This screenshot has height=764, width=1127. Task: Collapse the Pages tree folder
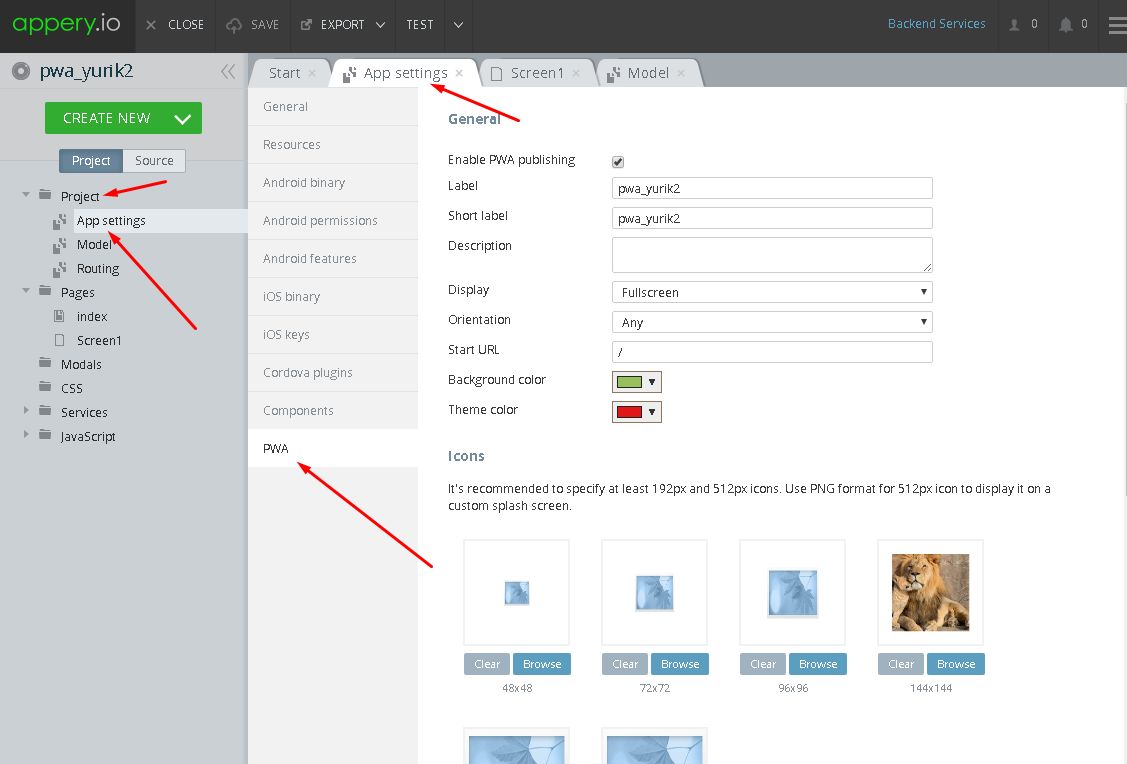(x=26, y=291)
